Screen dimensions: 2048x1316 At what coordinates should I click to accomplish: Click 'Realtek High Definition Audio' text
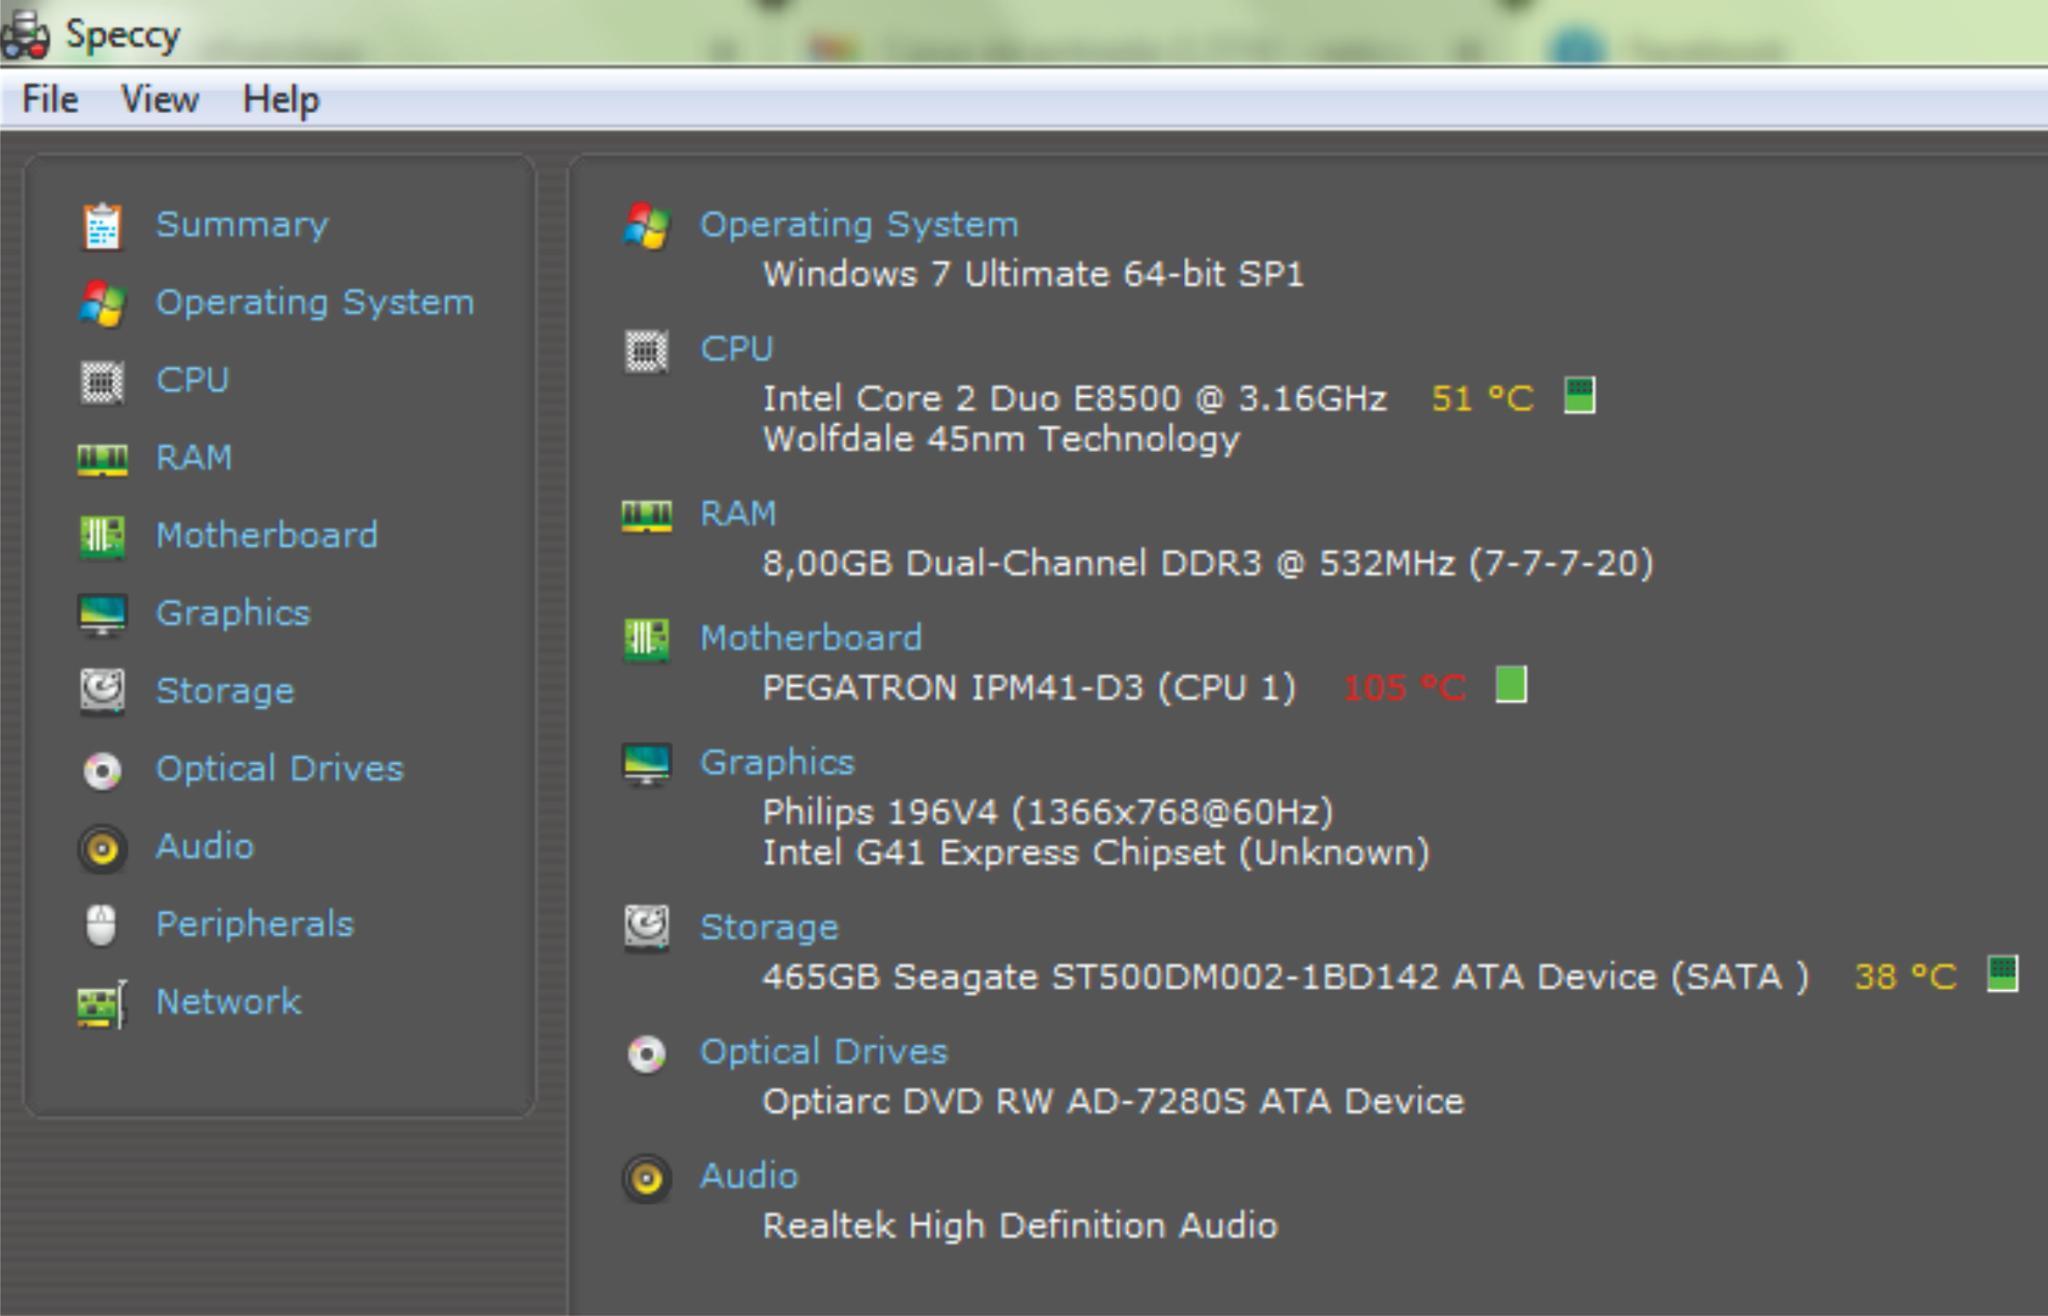pyautogui.click(x=1020, y=1226)
